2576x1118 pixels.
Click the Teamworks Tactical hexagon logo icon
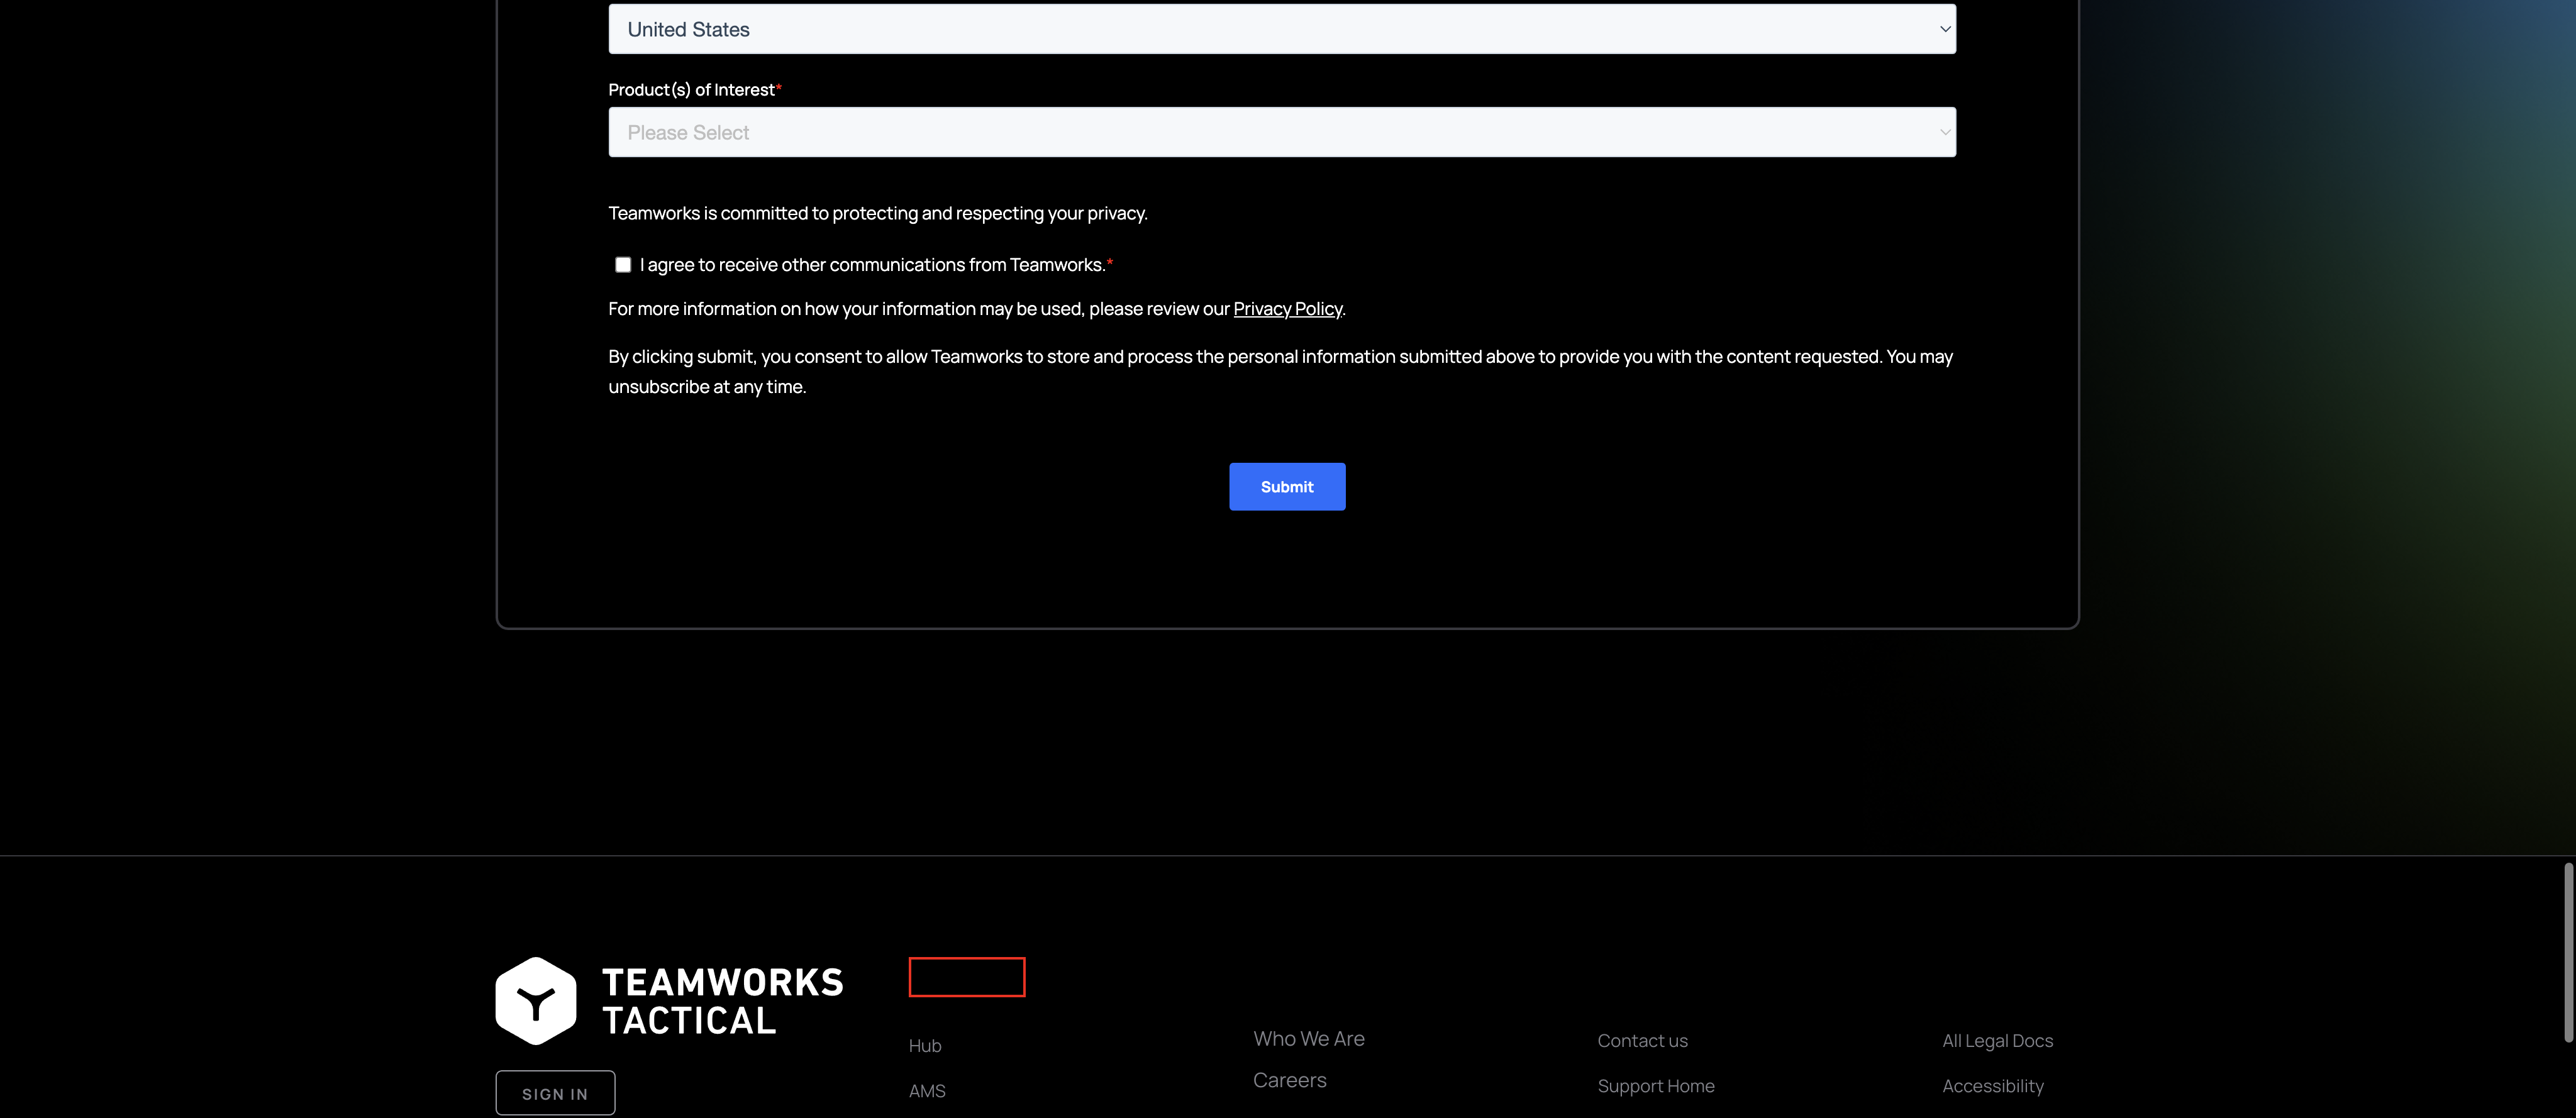tap(536, 1001)
